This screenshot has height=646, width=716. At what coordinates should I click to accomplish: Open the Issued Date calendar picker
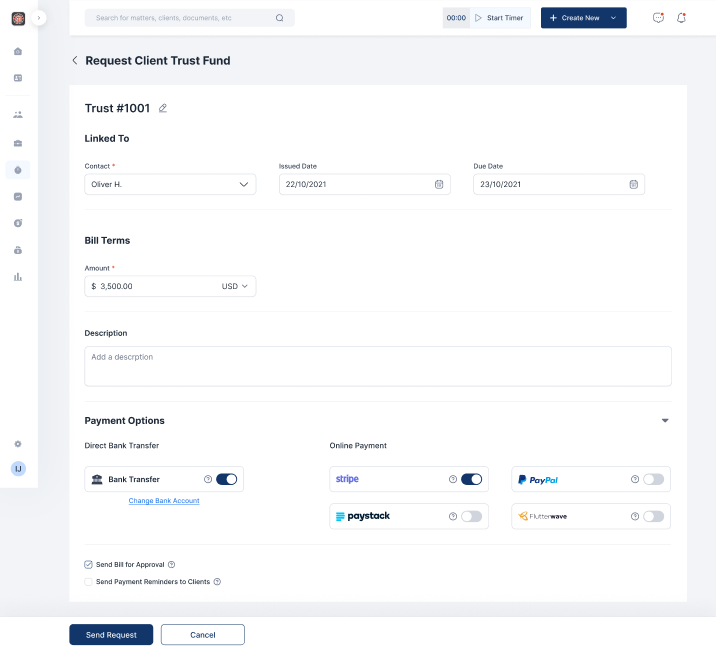pyautogui.click(x=439, y=184)
